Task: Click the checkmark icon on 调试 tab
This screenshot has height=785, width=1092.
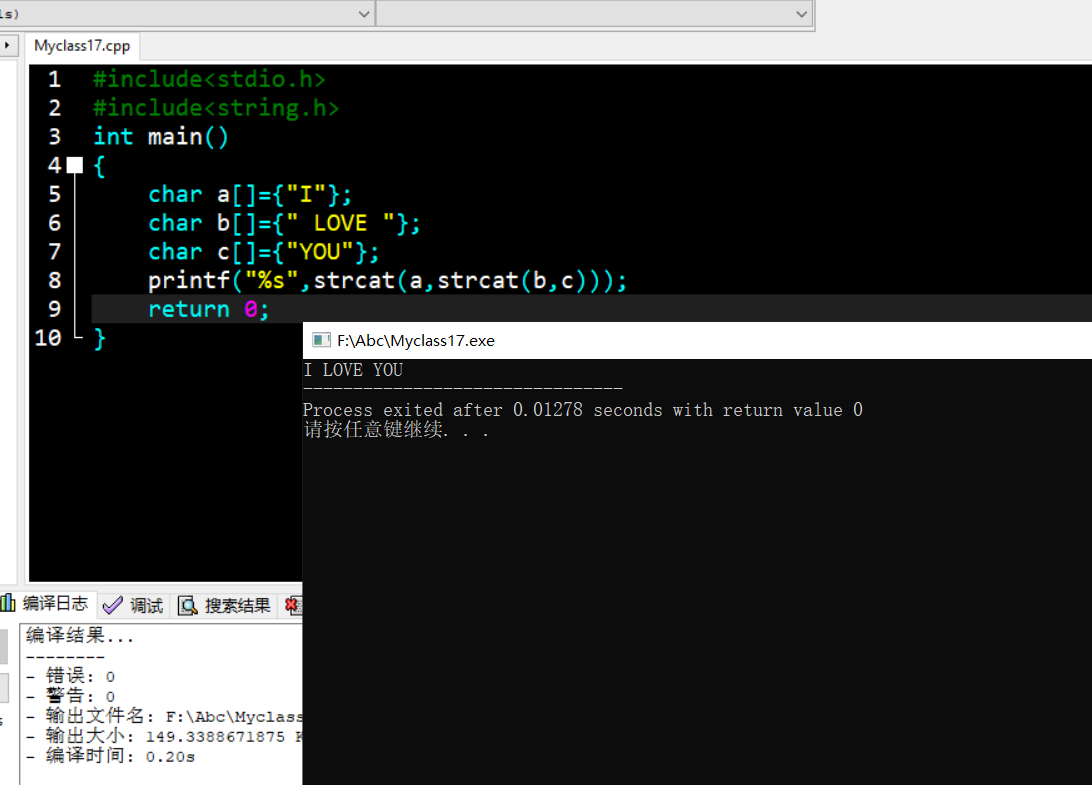Action: pyautogui.click(x=112, y=606)
